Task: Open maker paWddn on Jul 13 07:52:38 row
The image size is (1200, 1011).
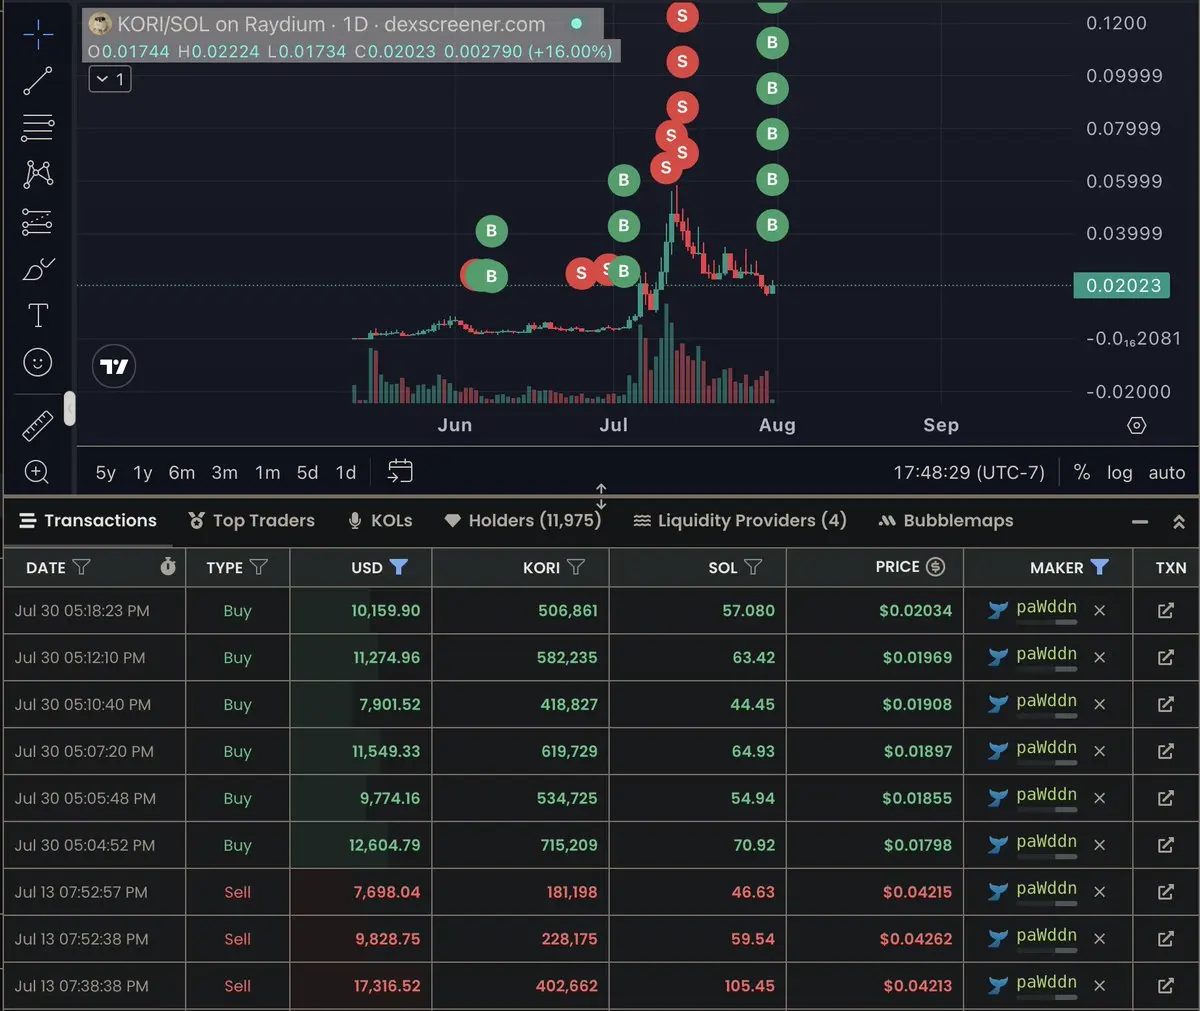Action: 1046,935
